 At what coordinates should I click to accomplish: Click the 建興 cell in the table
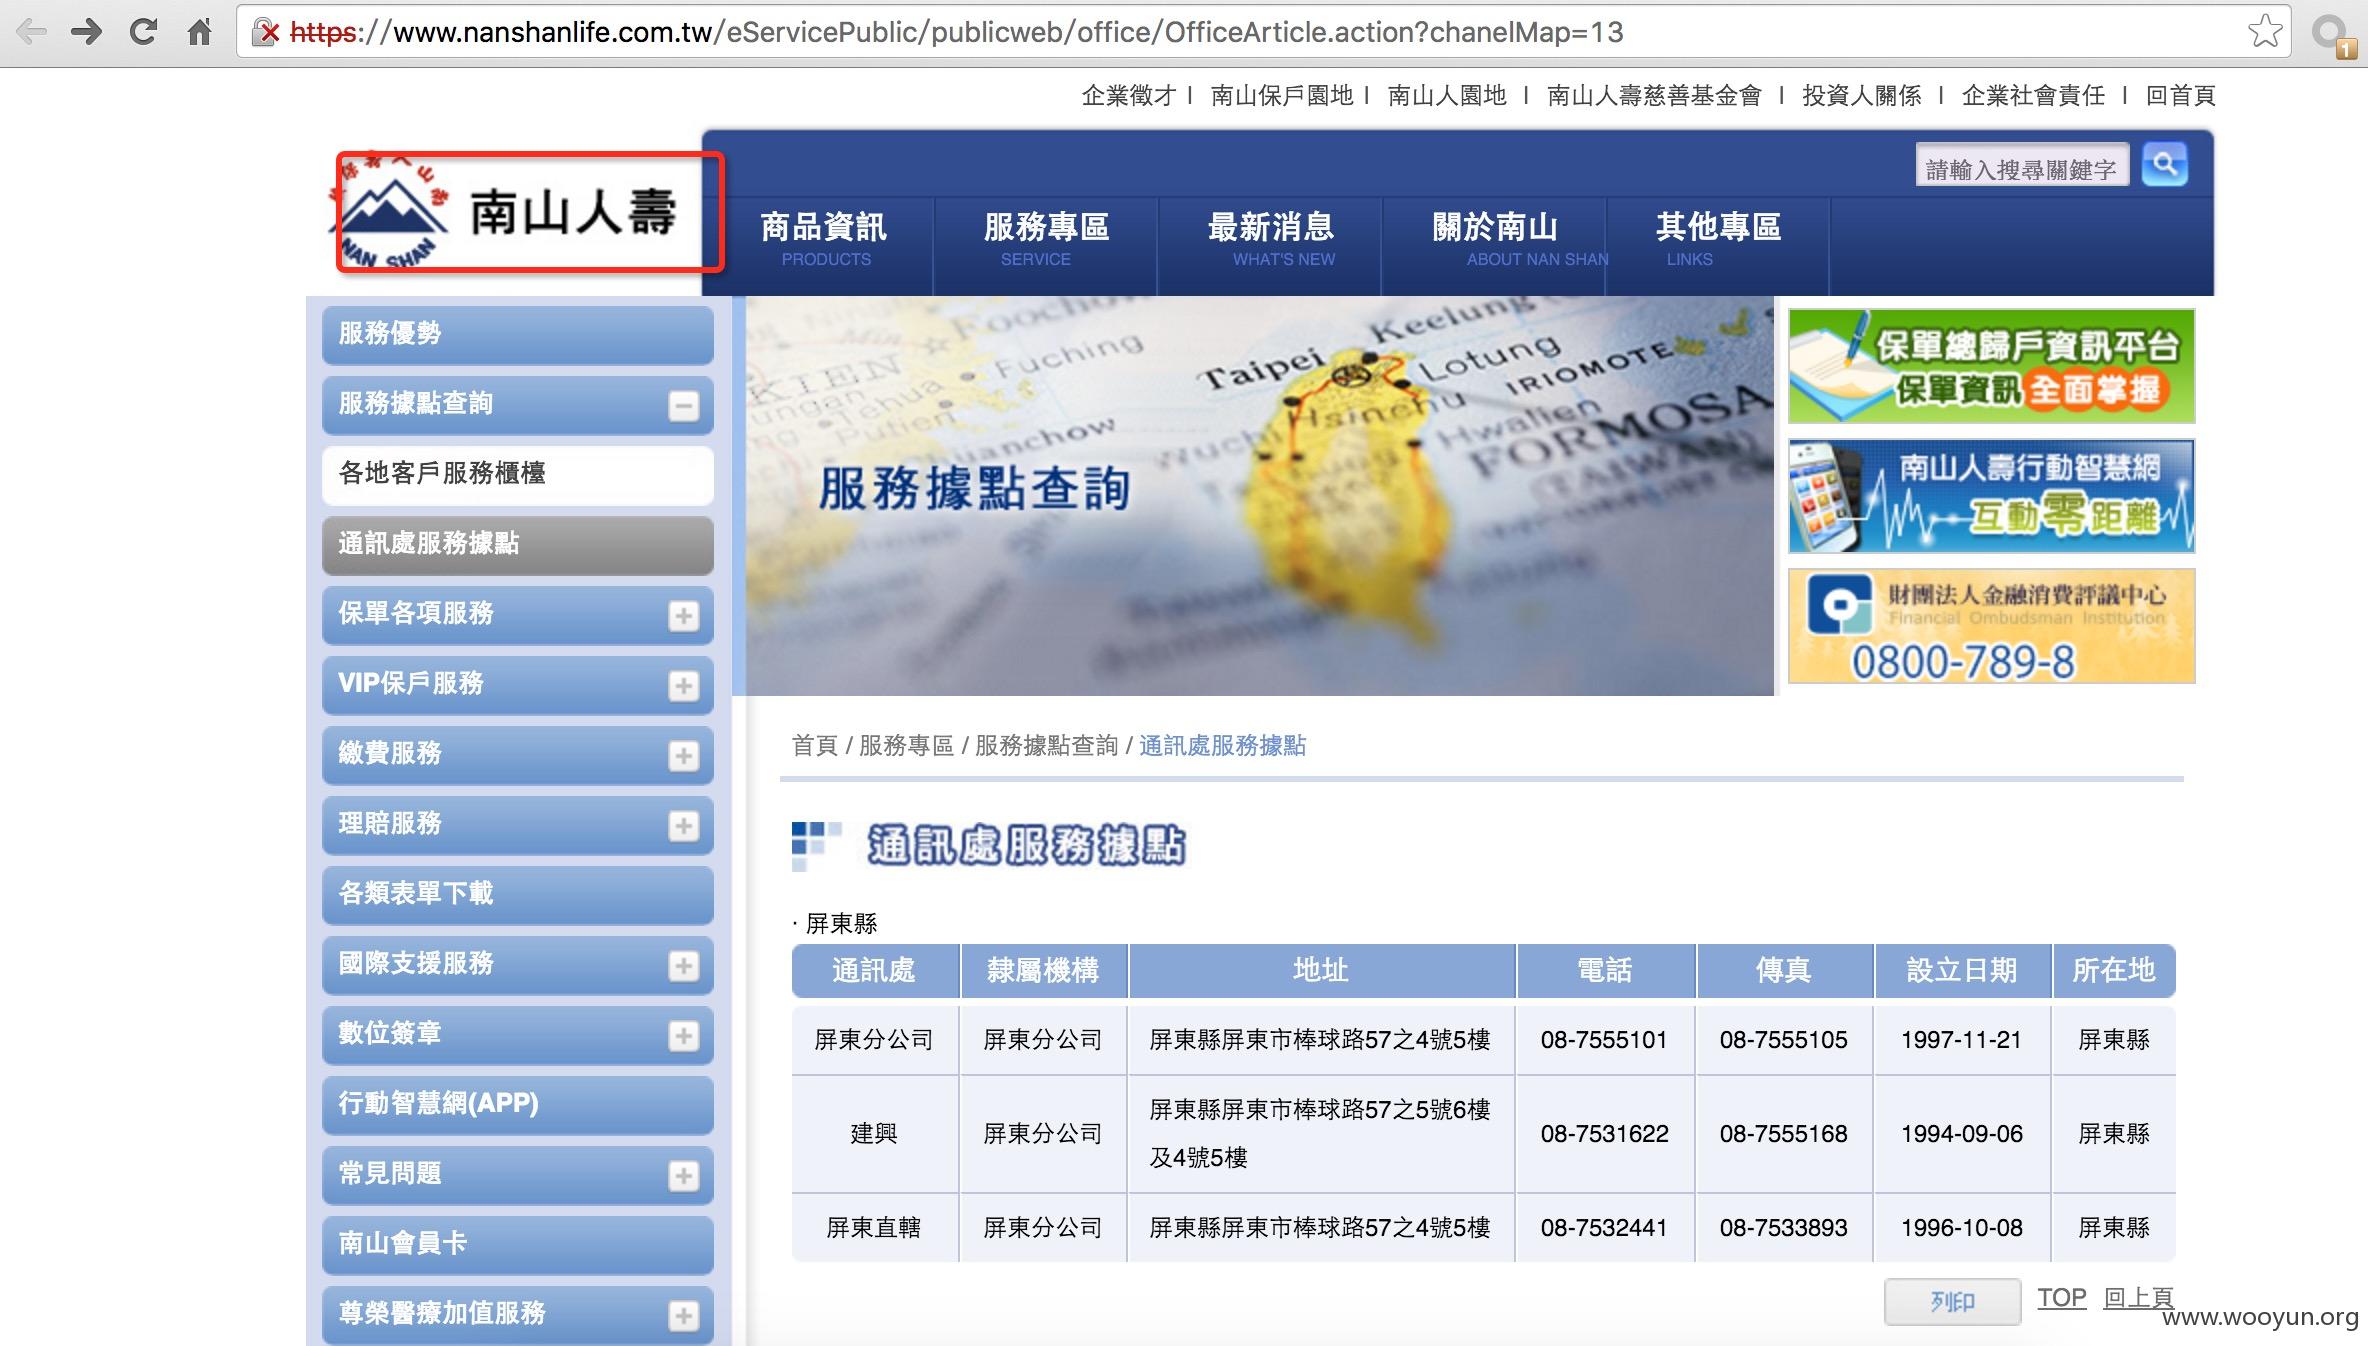point(874,1134)
